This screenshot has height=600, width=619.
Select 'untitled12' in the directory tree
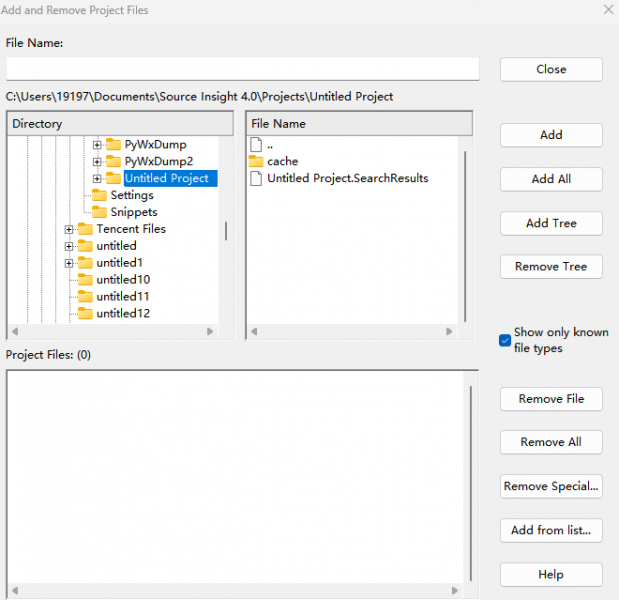(123, 313)
